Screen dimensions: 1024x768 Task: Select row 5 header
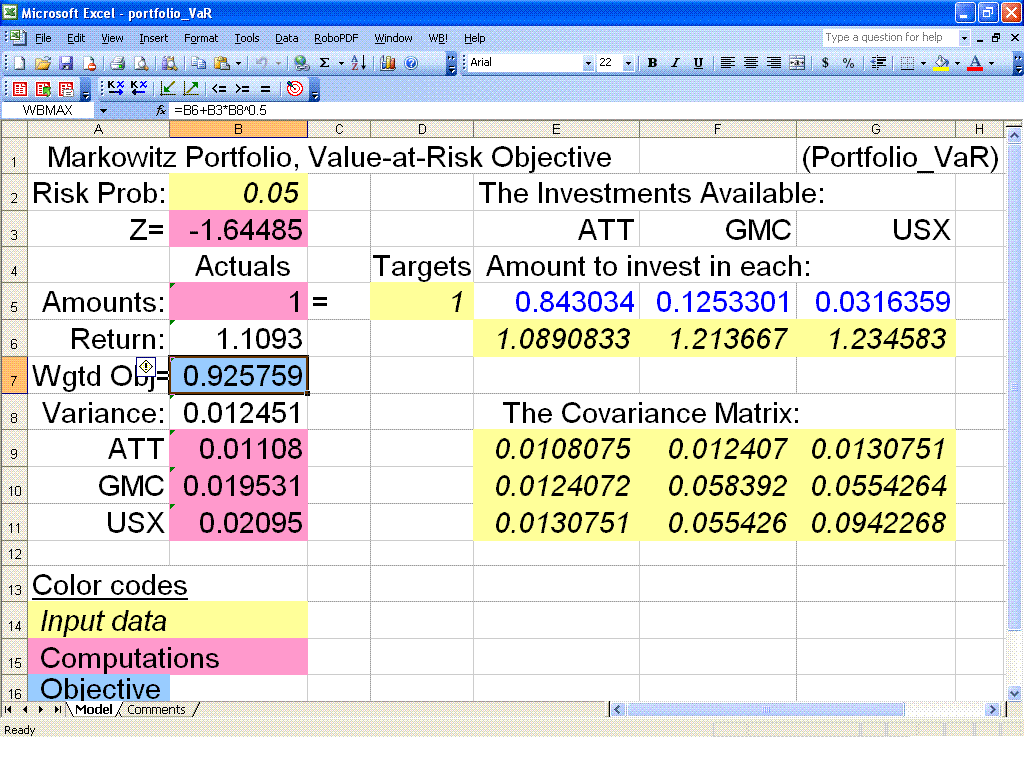(x=14, y=302)
